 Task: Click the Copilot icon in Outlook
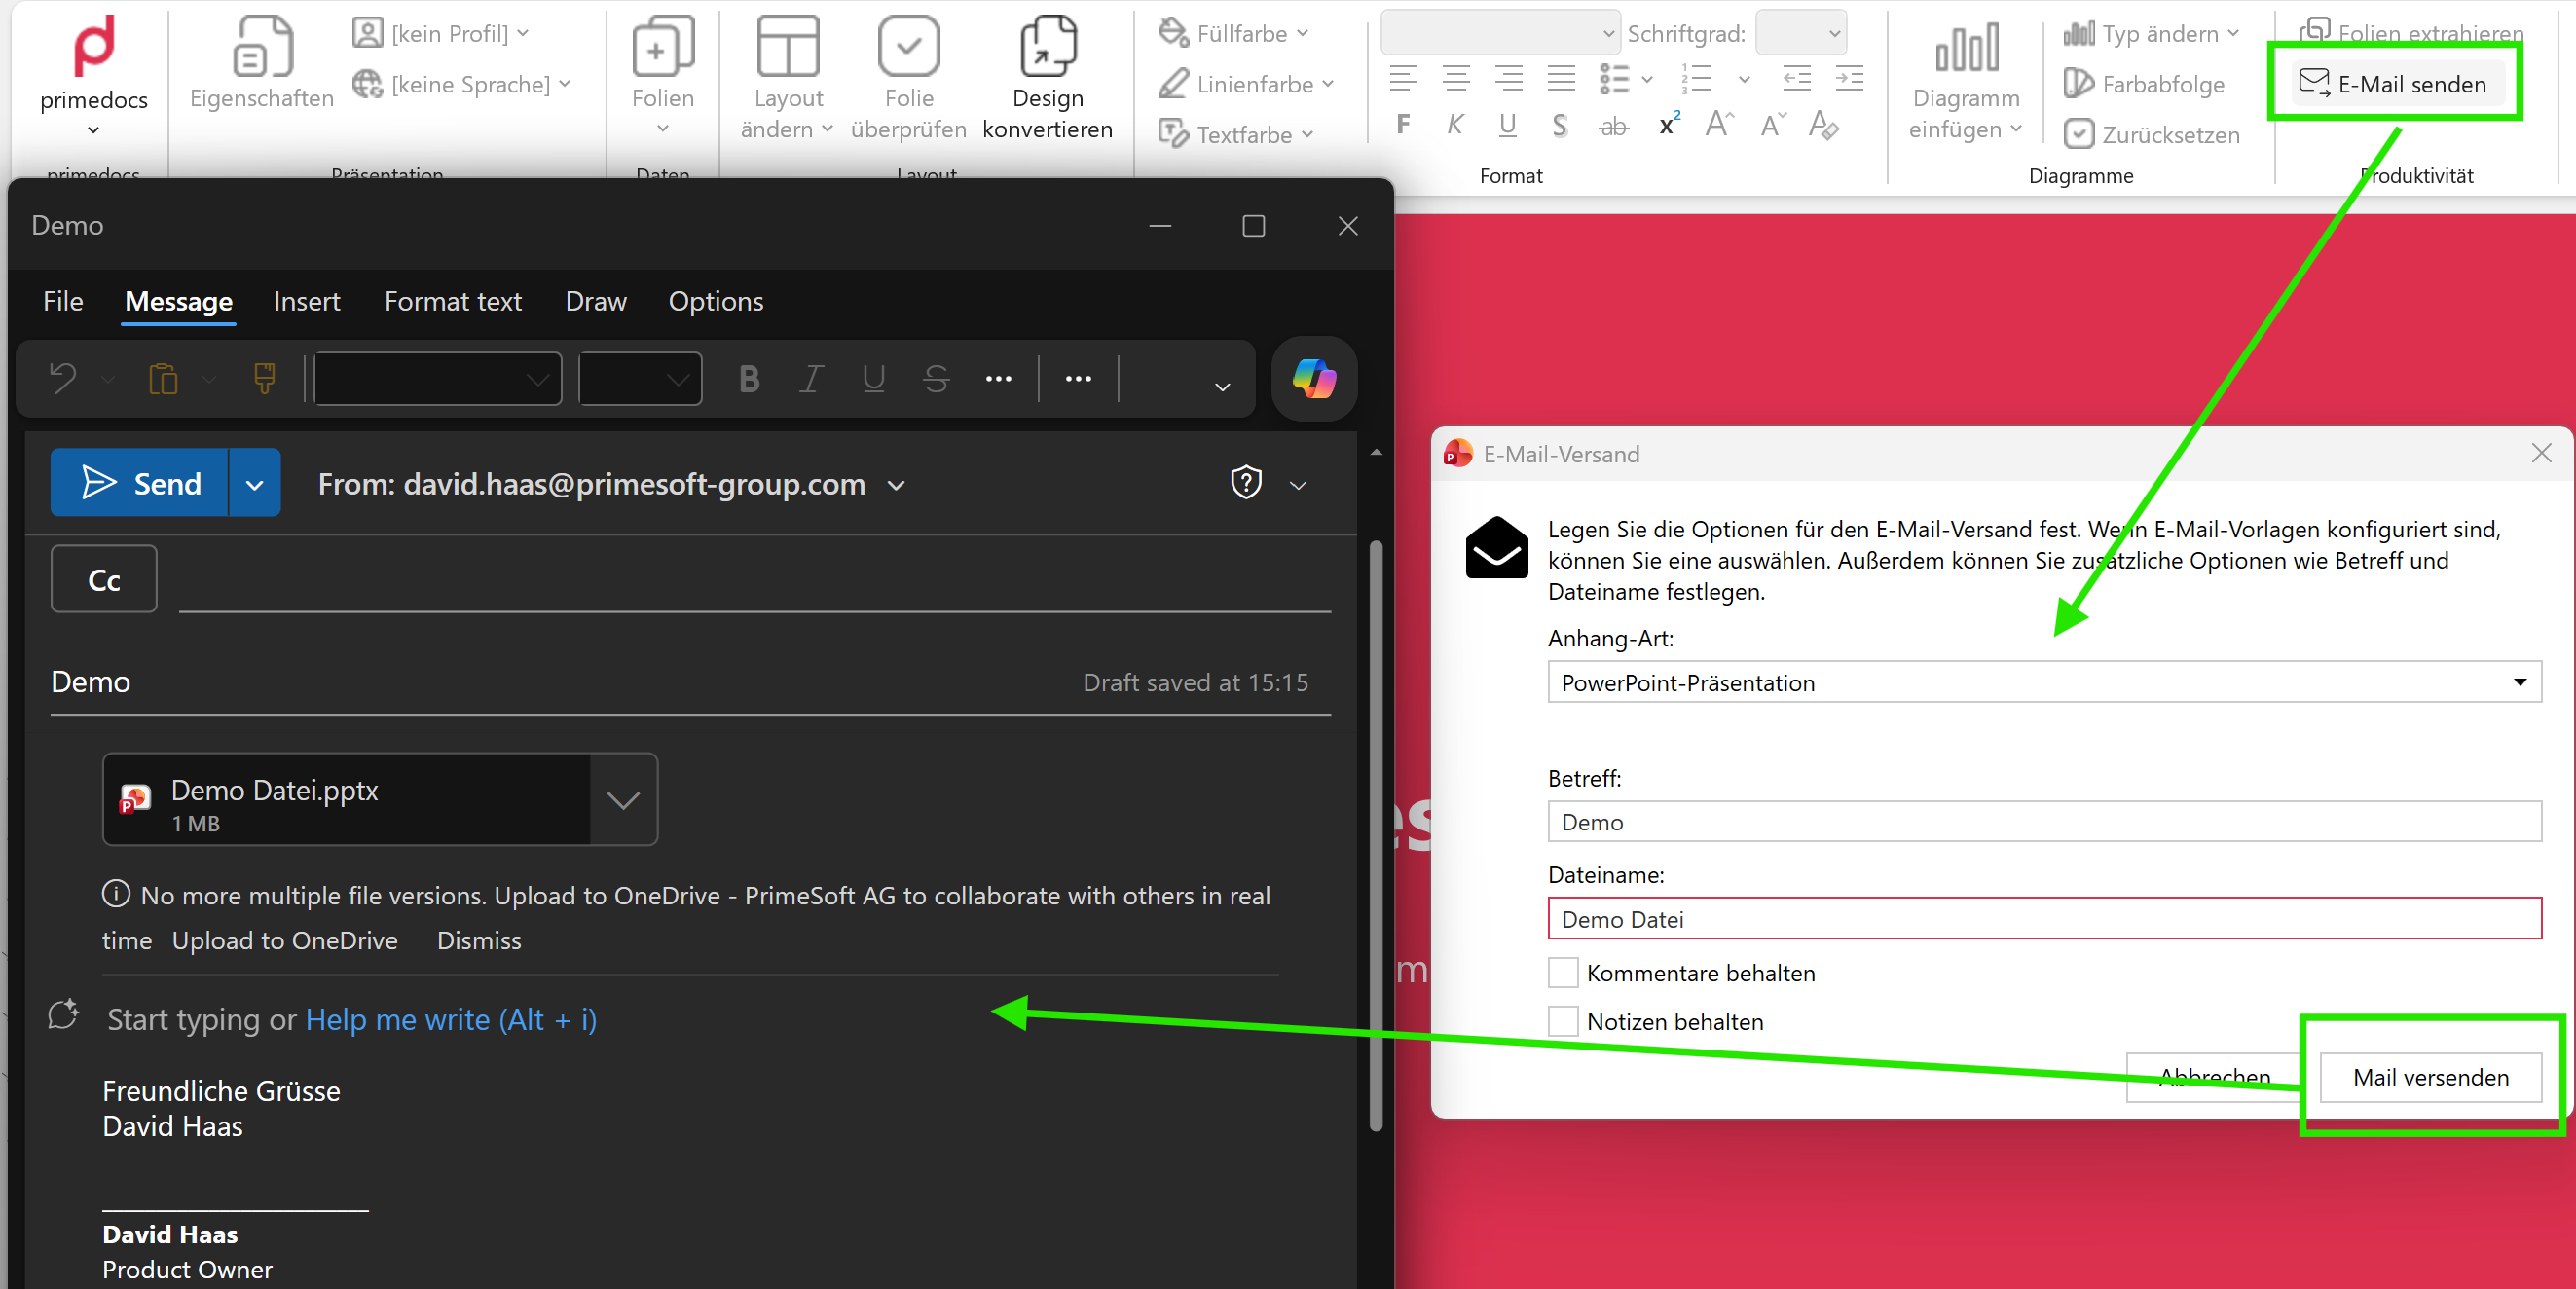click(1314, 379)
